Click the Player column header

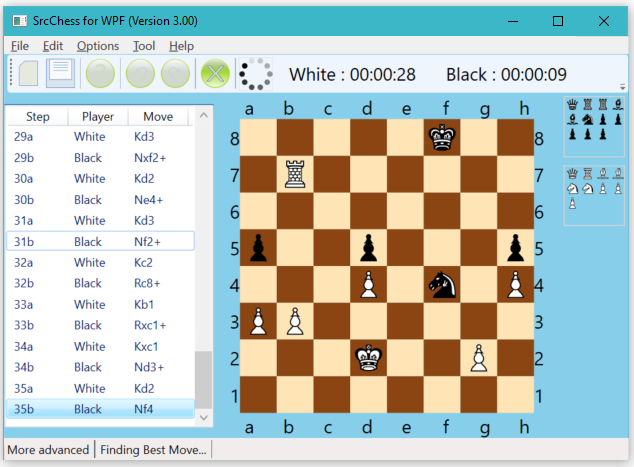(98, 116)
